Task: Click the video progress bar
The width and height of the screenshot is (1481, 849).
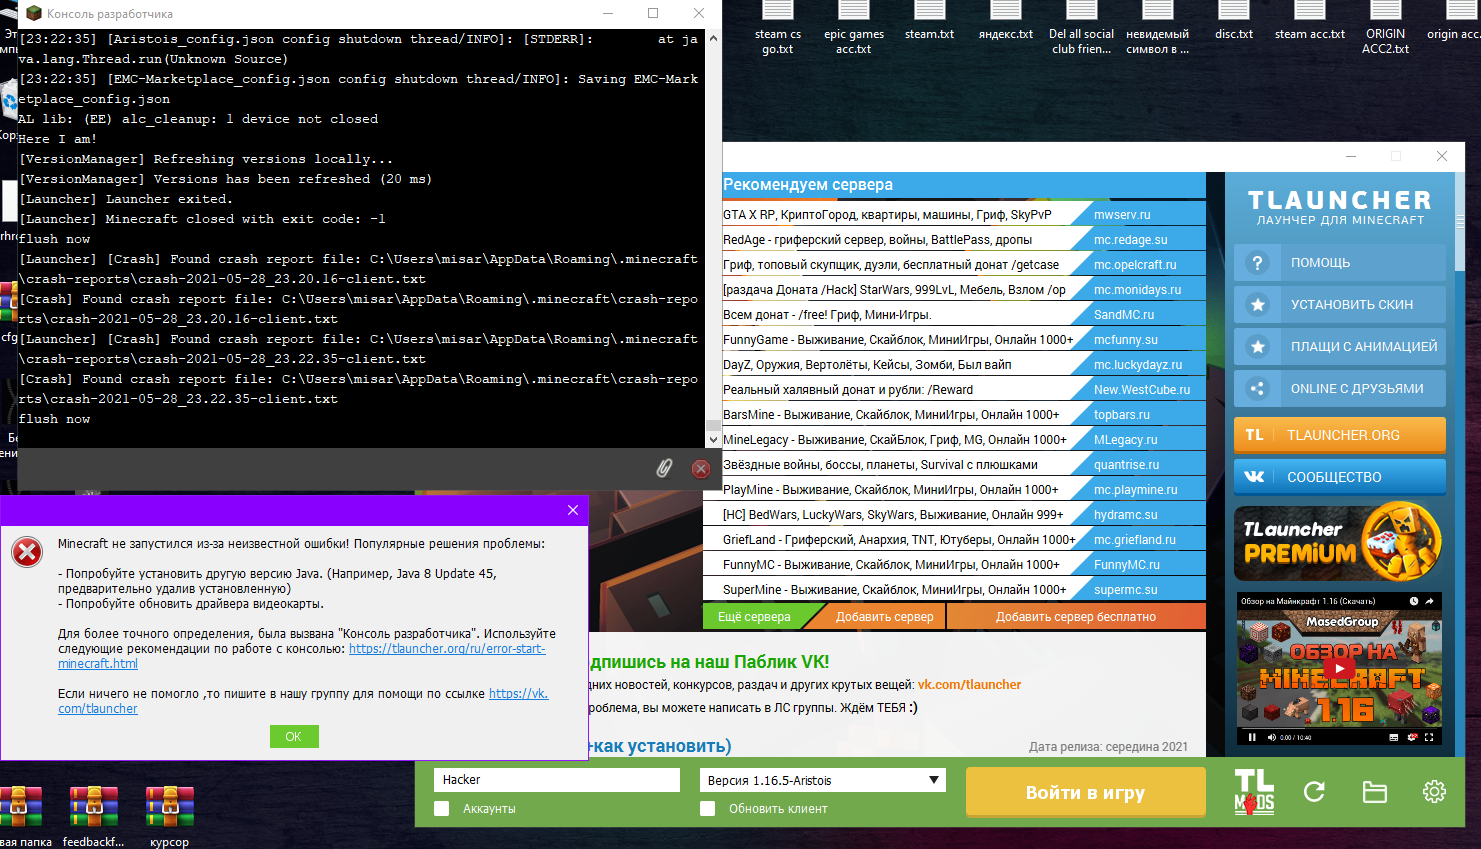Action: [1339, 727]
